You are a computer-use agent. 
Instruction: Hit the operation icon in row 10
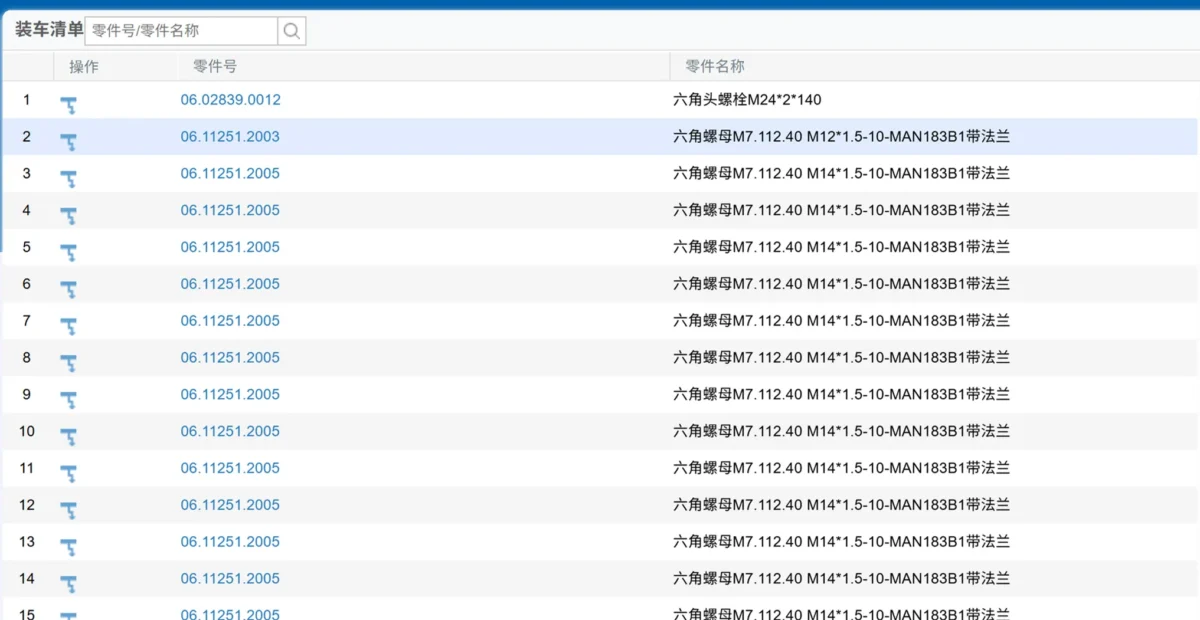point(69,436)
